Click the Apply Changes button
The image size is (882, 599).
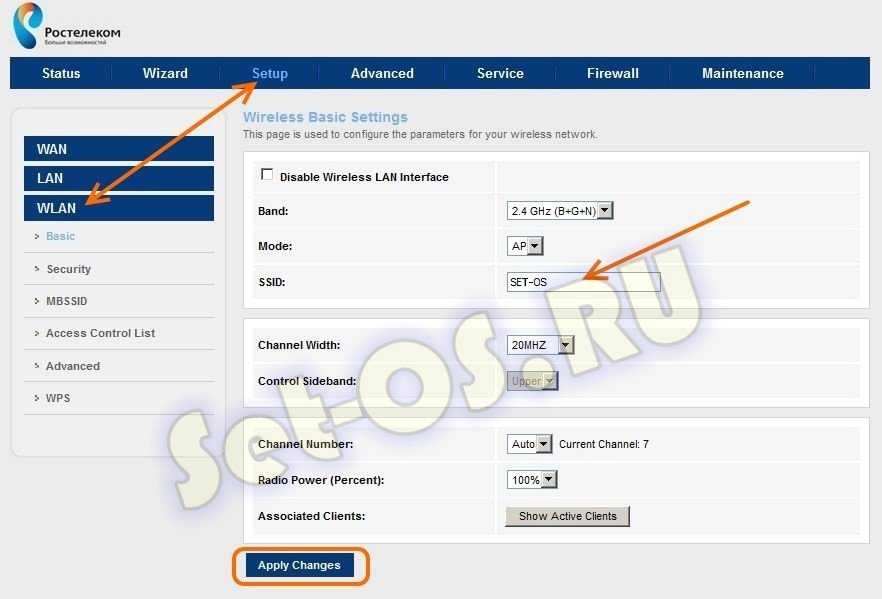299,565
